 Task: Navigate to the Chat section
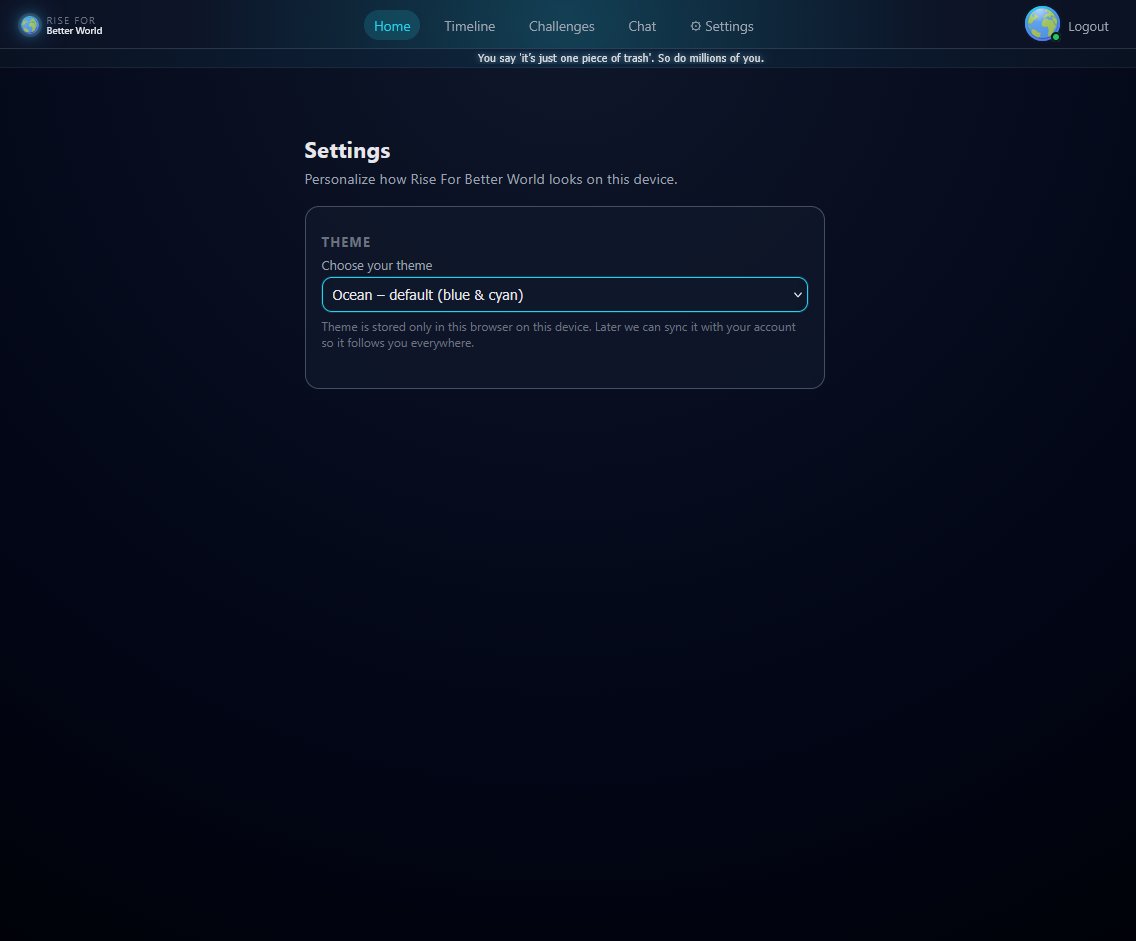click(642, 26)
